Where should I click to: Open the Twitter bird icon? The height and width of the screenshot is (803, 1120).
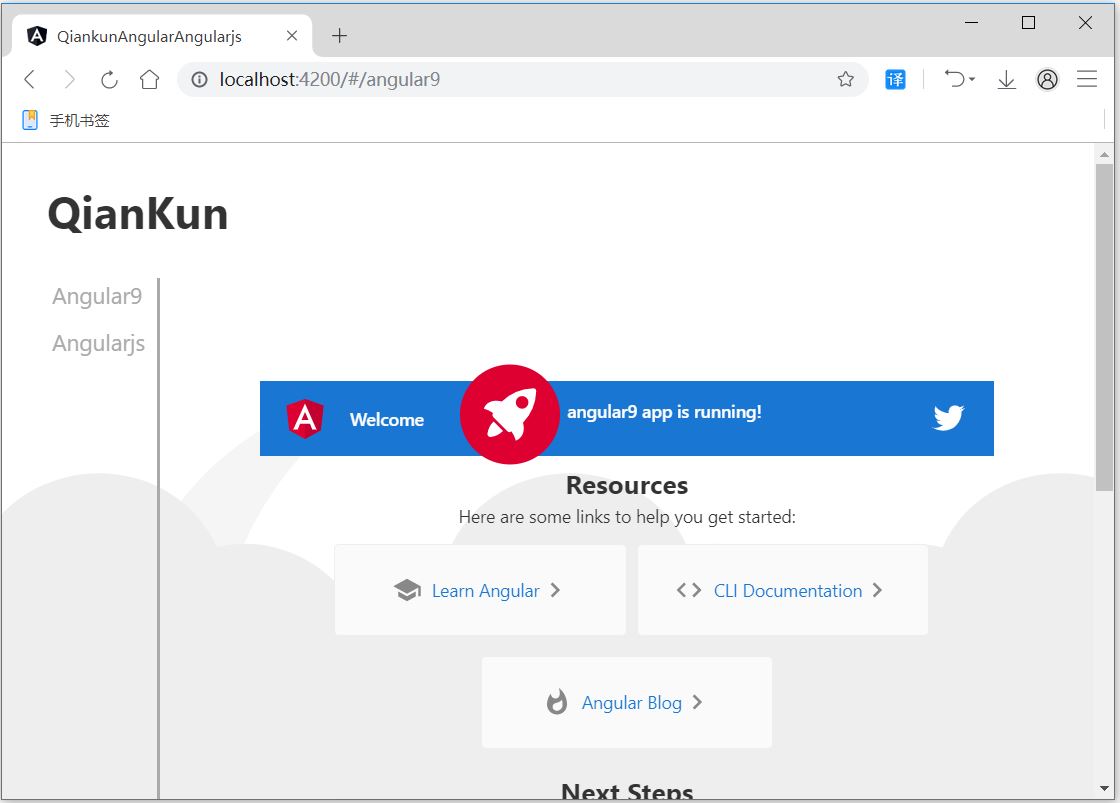(x=949, y=417)
